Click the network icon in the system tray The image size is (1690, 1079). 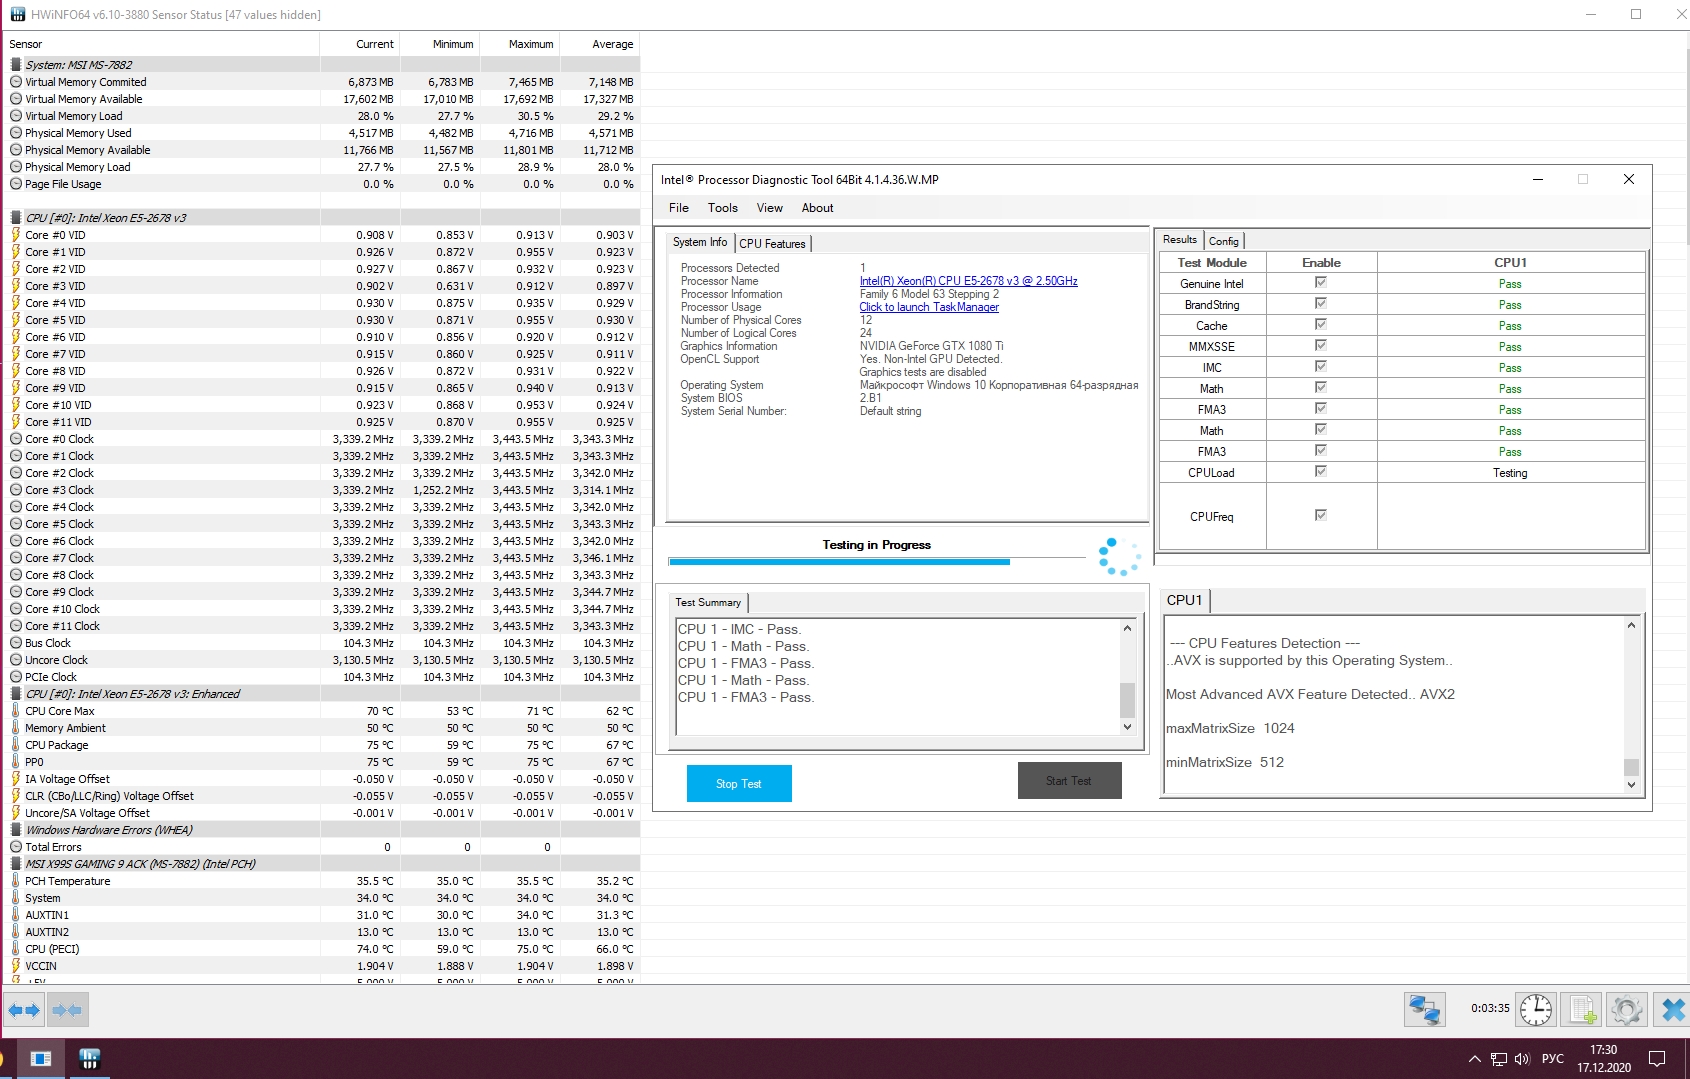click(1498, 1059)
